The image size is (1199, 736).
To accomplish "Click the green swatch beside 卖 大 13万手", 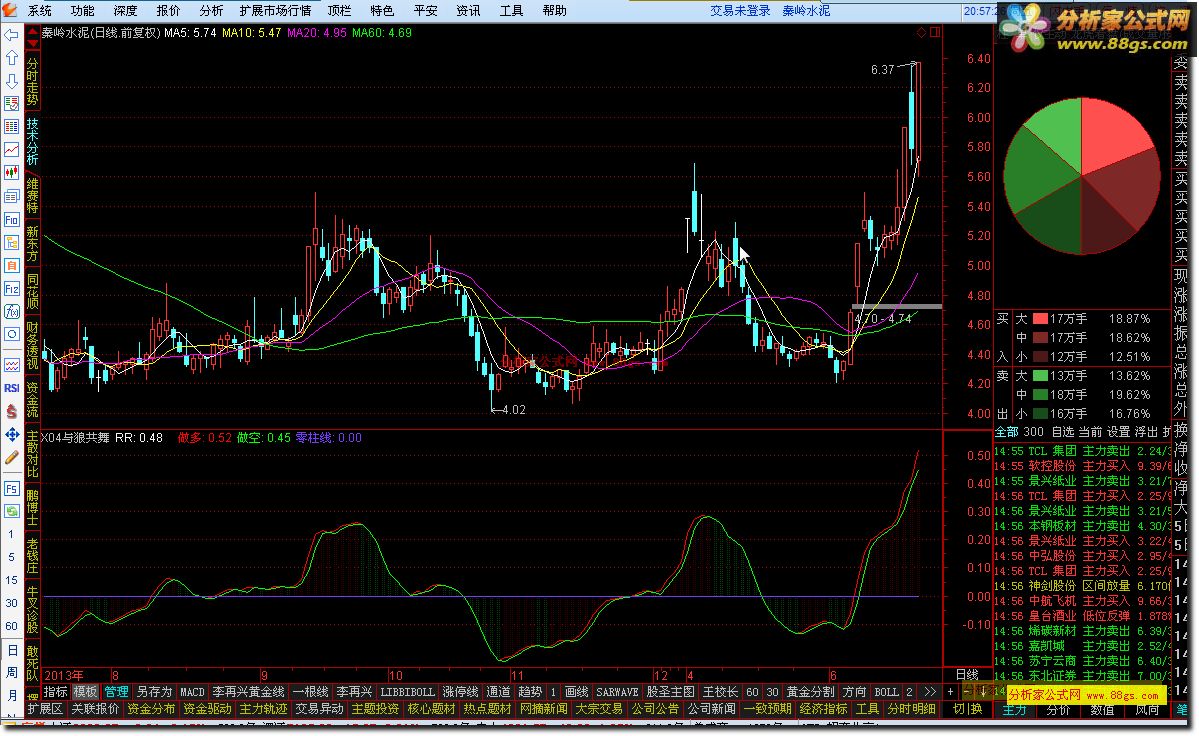I will pos(1040,376).
